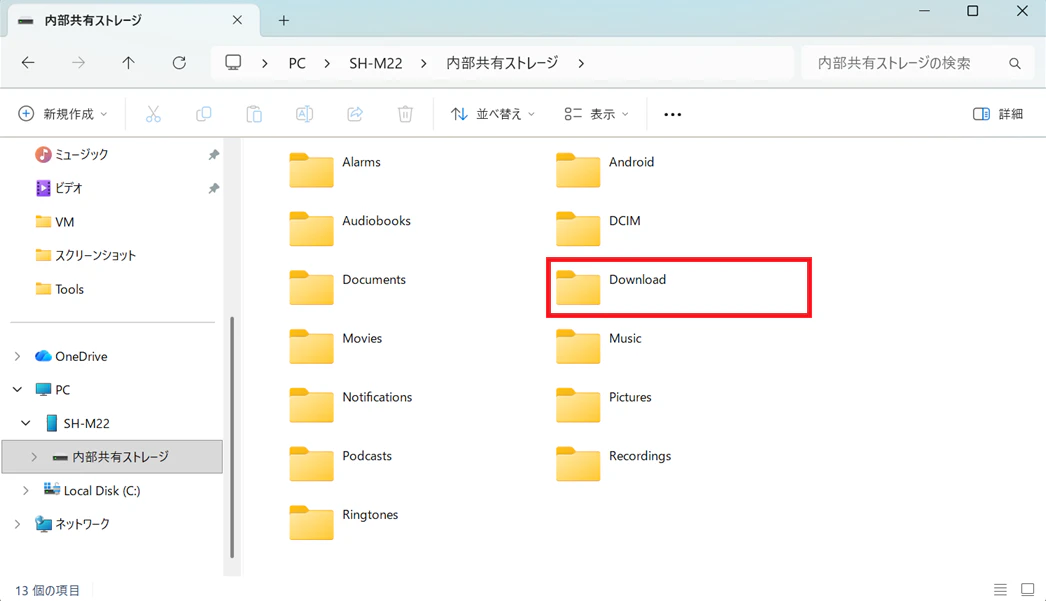Select the Recordings folder

[x=614, y=463]
